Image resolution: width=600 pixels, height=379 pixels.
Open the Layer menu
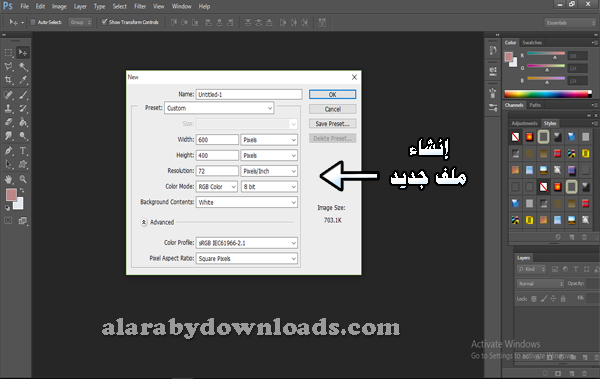pos(80,7)
